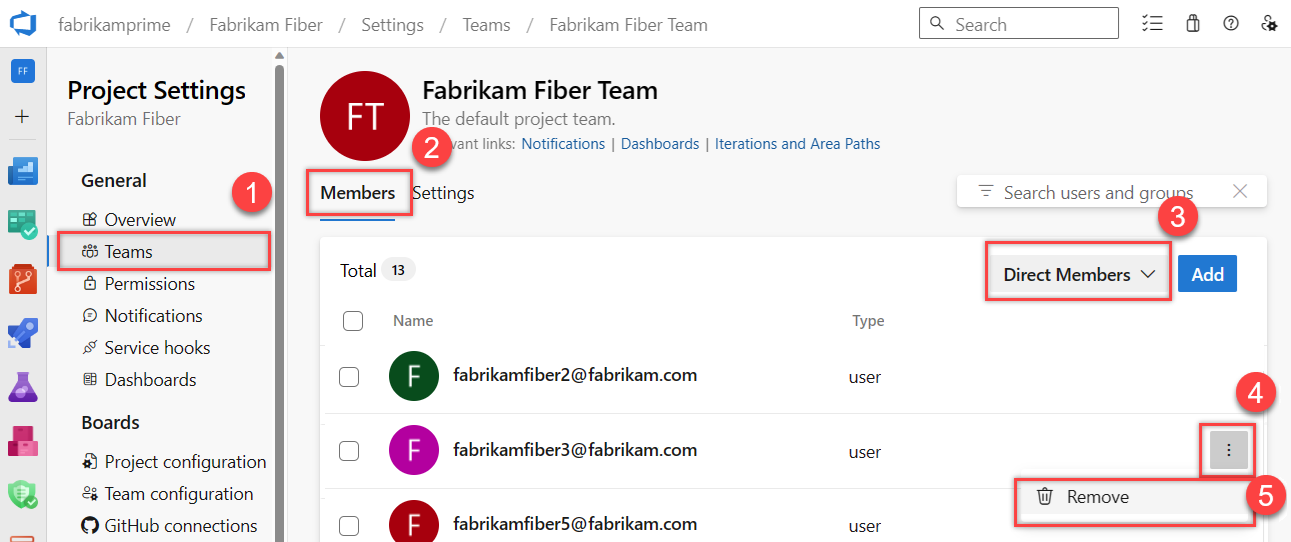1291x542 pixels.
Task: Click avatar of fabrikamfiber3@fabrikam.com
Action: point(413,451)
